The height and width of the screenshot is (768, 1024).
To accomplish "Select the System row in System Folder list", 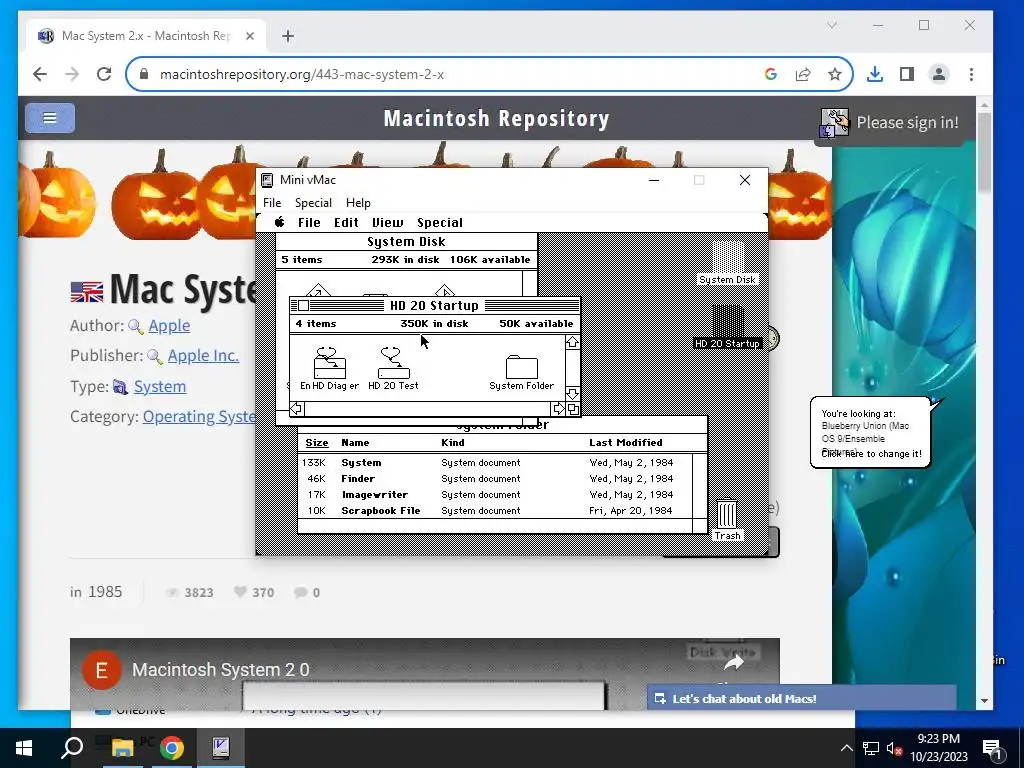I will coord(495,462).
